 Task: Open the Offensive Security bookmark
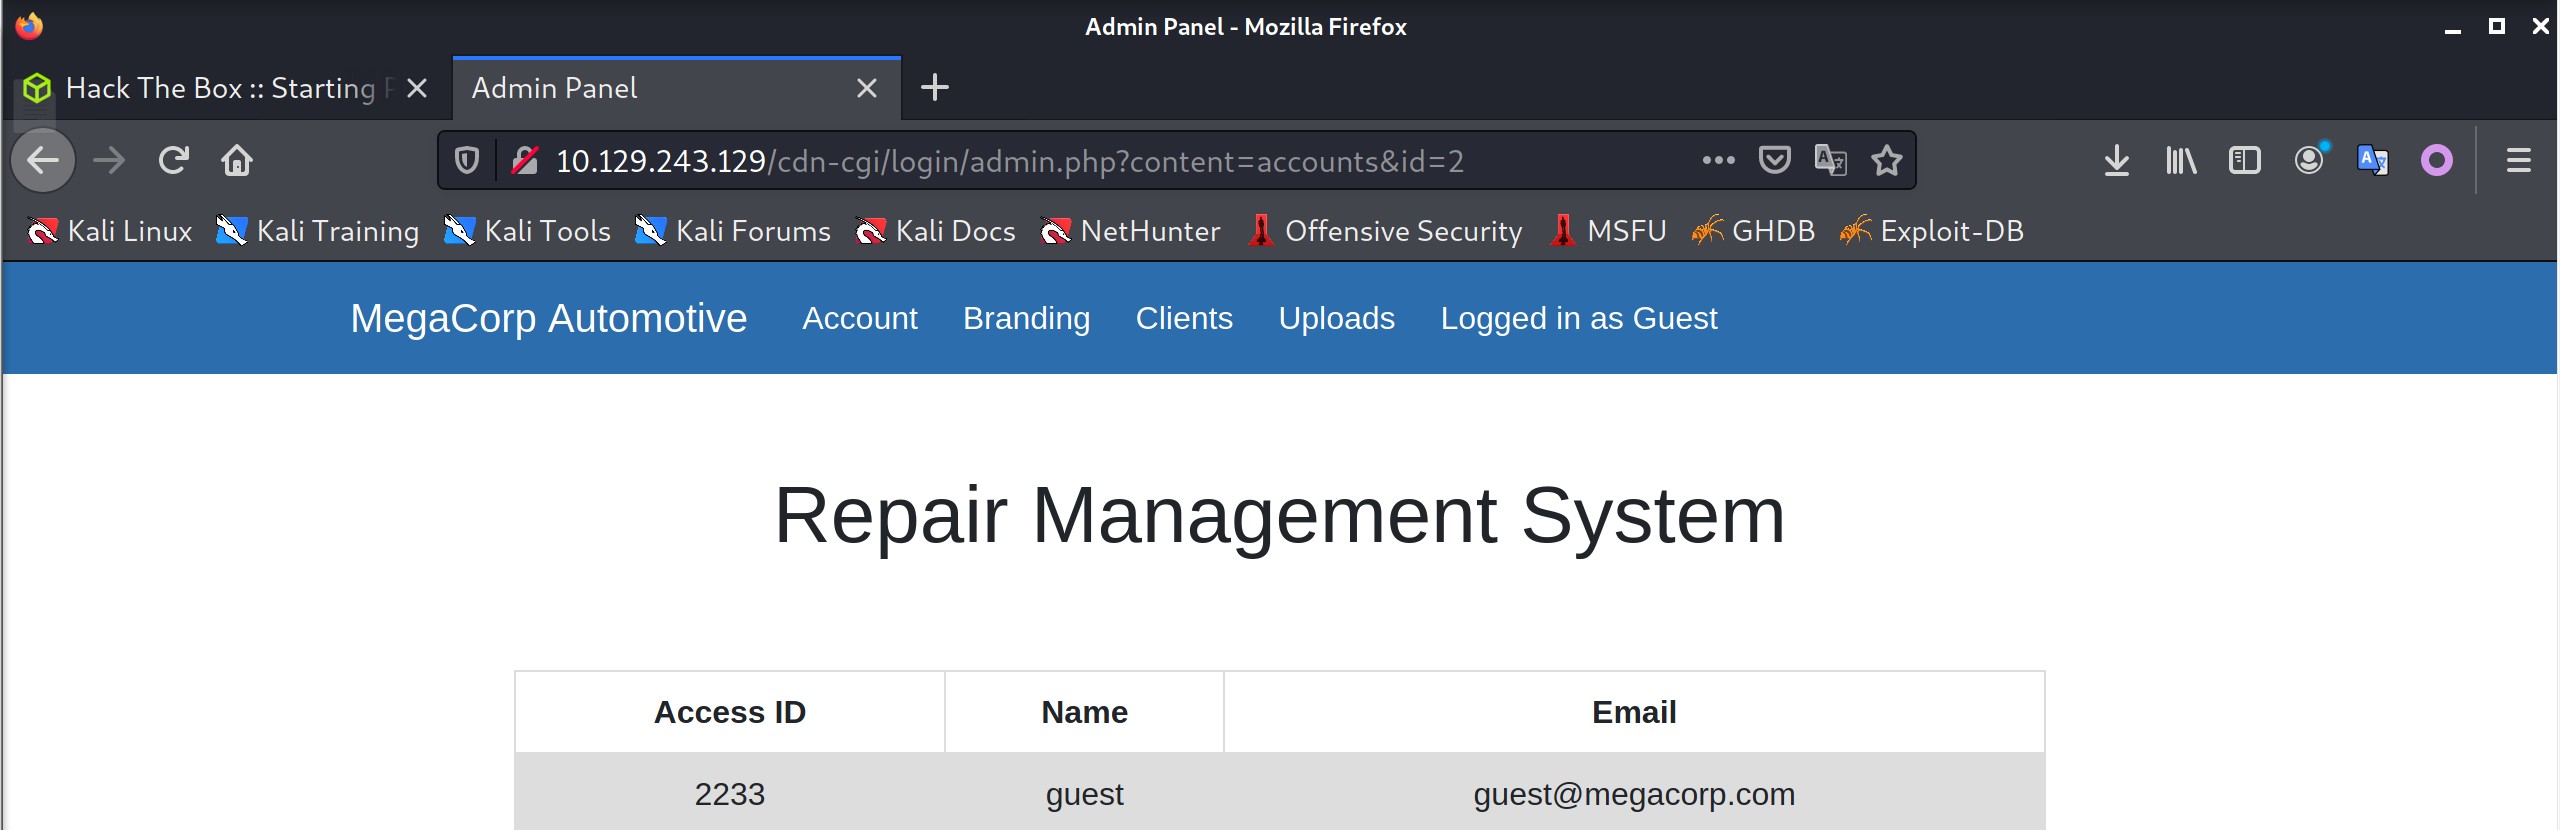pos(1385,231)
